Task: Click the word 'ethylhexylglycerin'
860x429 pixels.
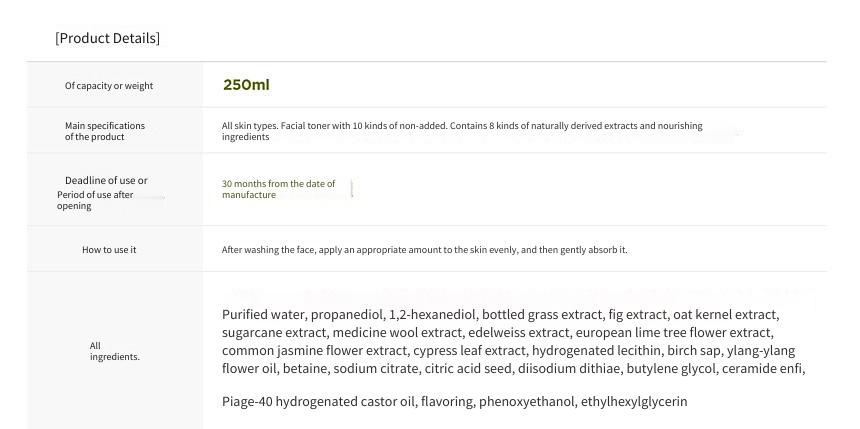Action: click(x=634, y=402)
